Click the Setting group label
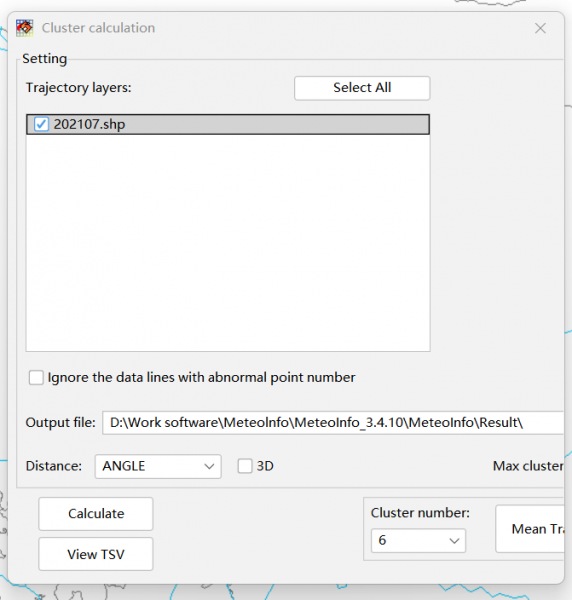This screenshot has height=600, width=572. pyautogui.click(x=44, y=59)
